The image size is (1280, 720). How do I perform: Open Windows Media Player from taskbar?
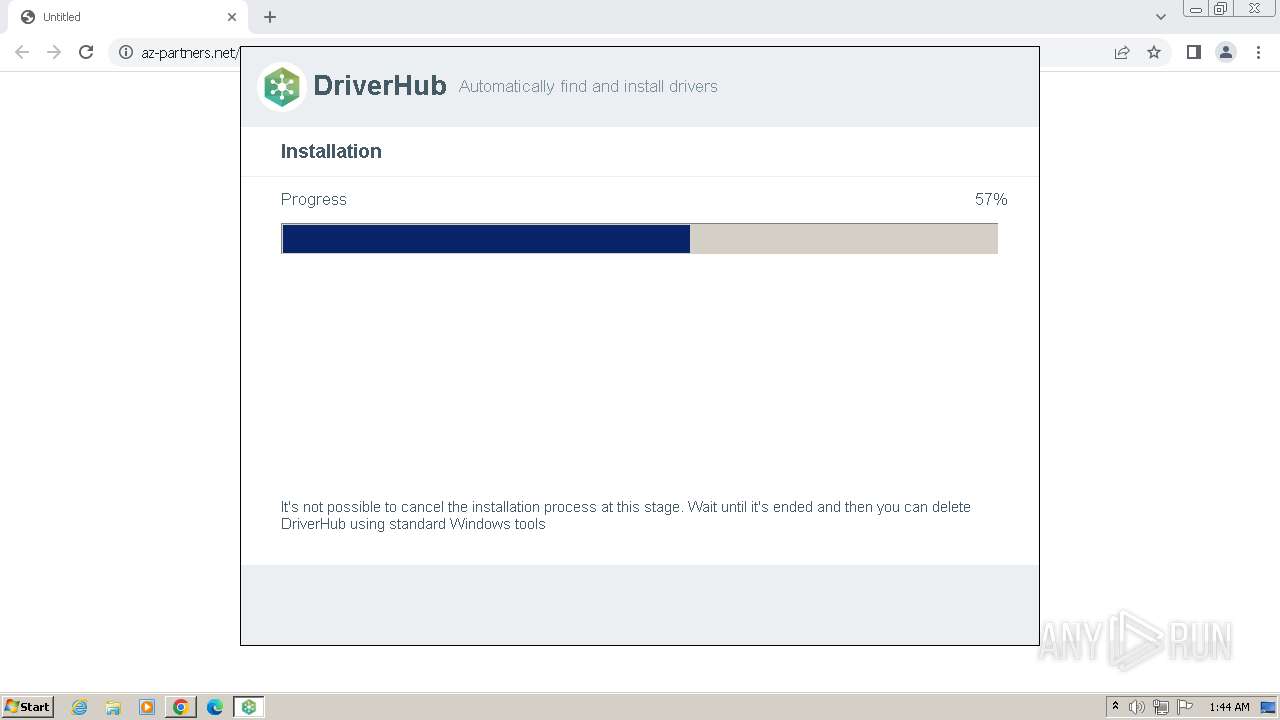point(147,707)
